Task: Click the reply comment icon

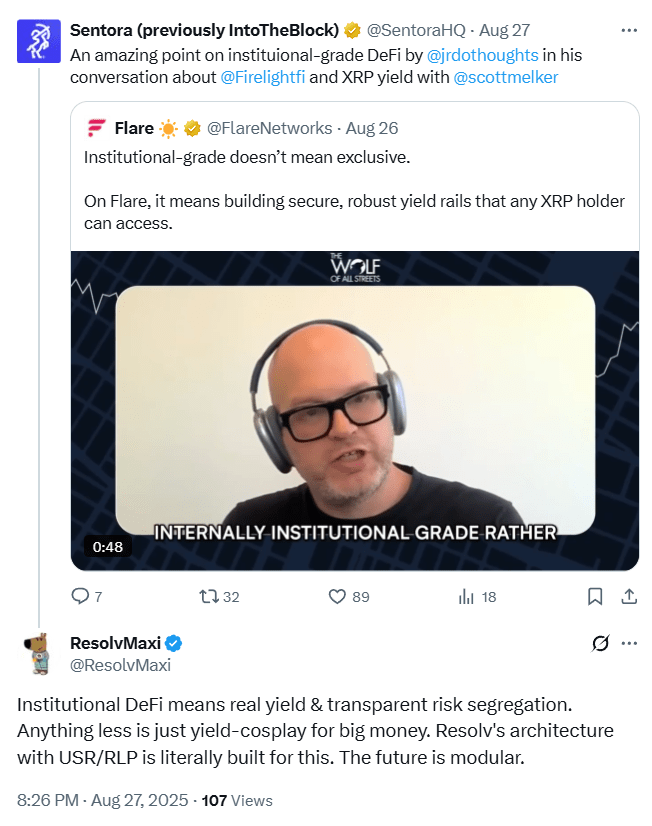Action: tap(81, 596)
